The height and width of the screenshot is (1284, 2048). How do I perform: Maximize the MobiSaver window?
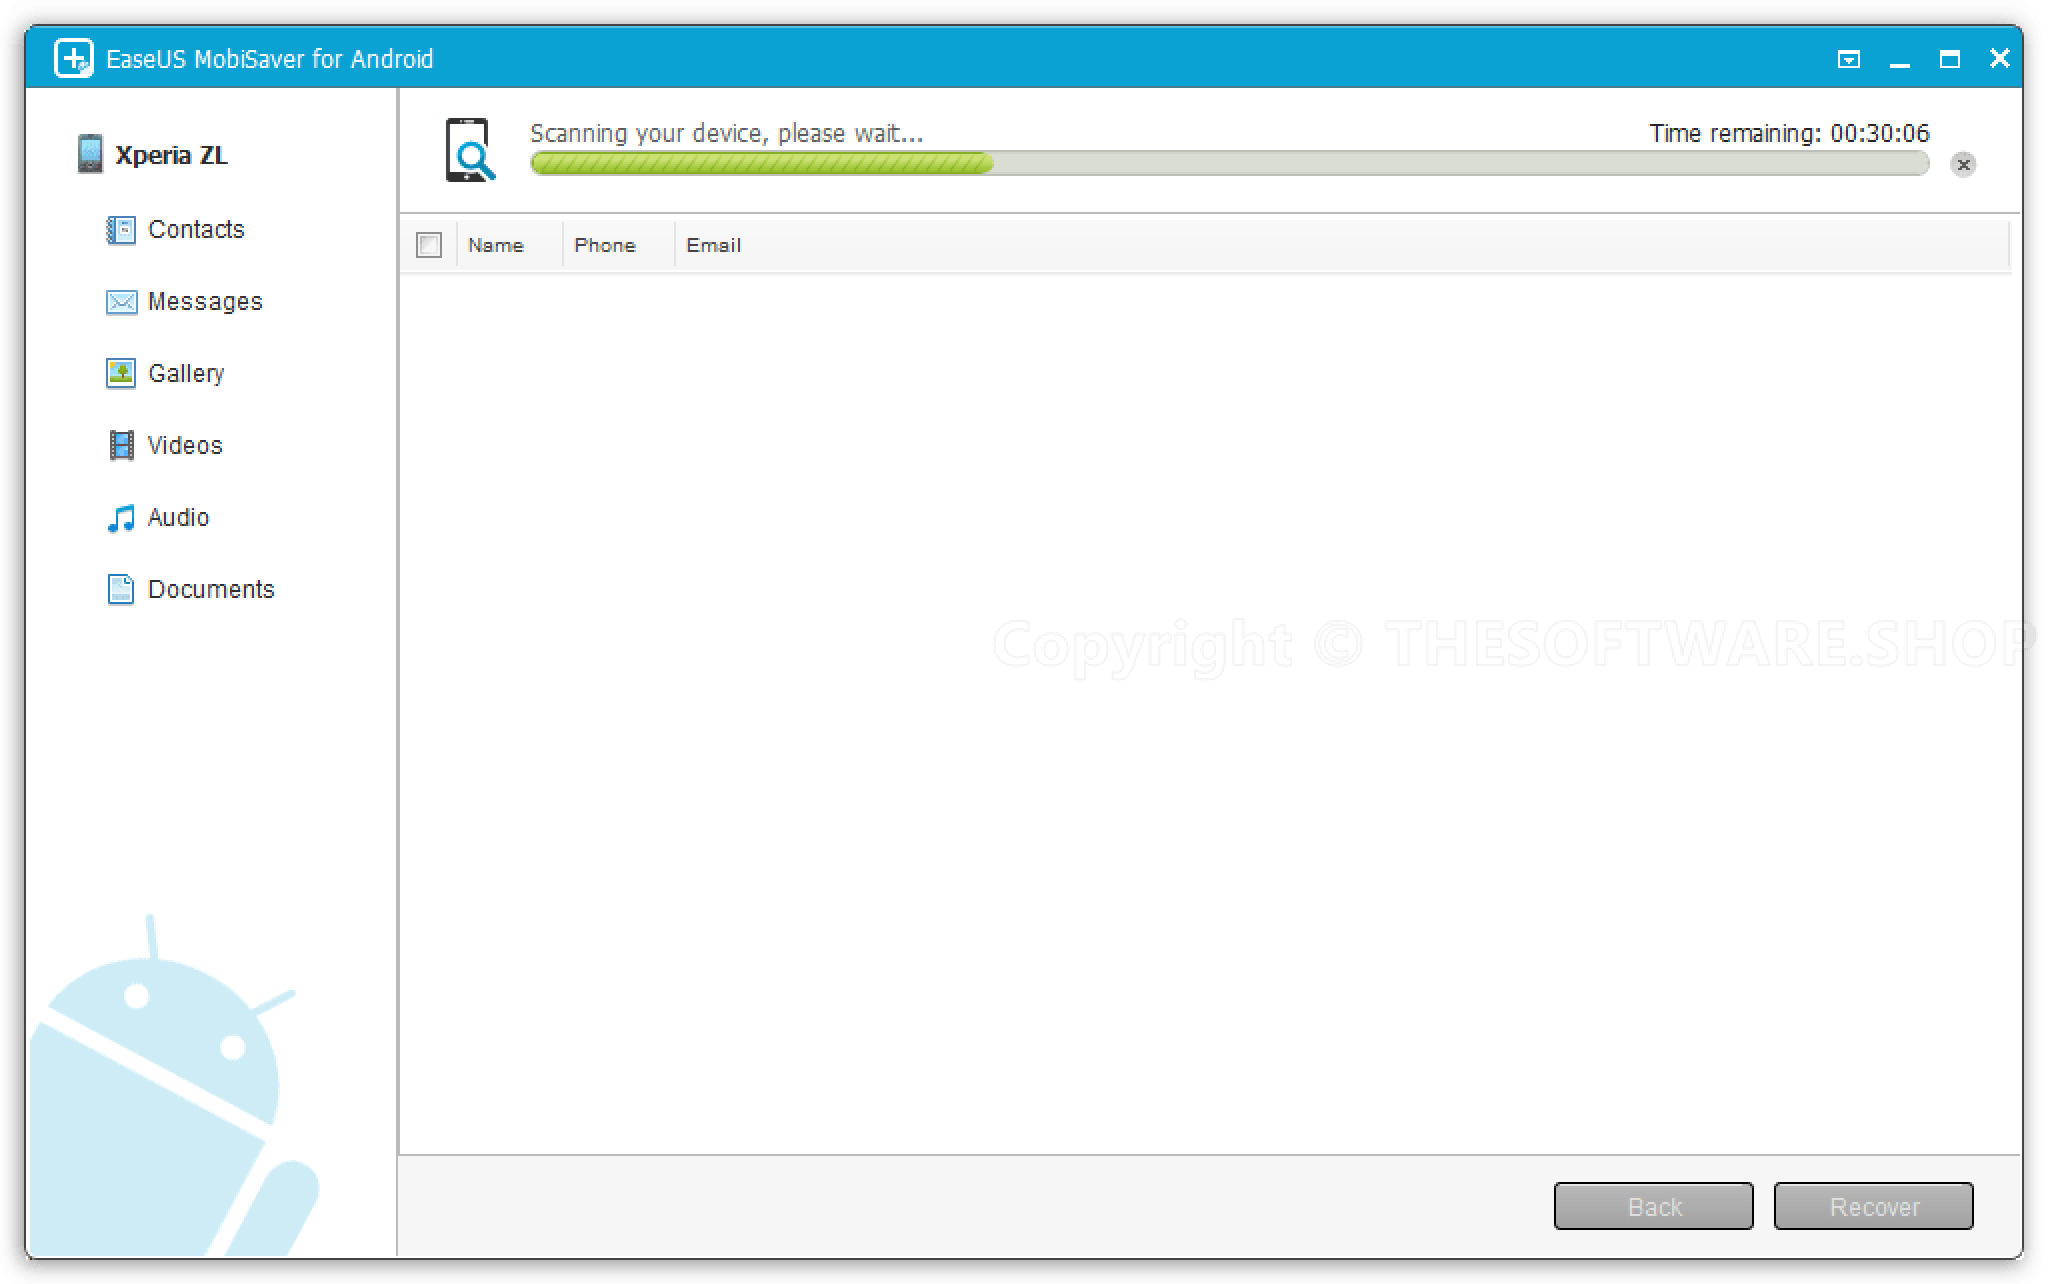coord(1950,60)
